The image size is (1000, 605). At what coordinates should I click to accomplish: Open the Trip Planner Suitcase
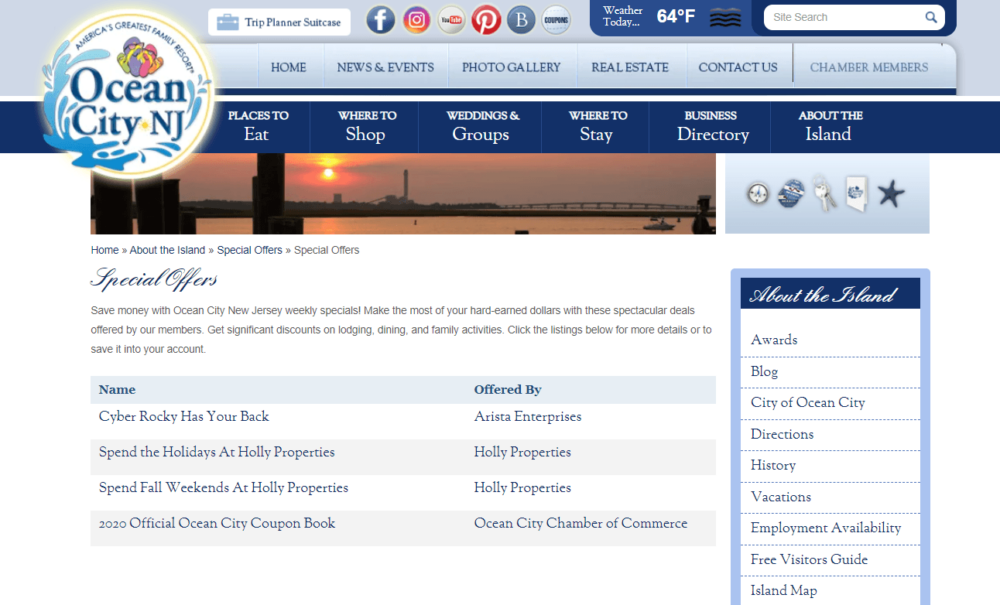278,21
